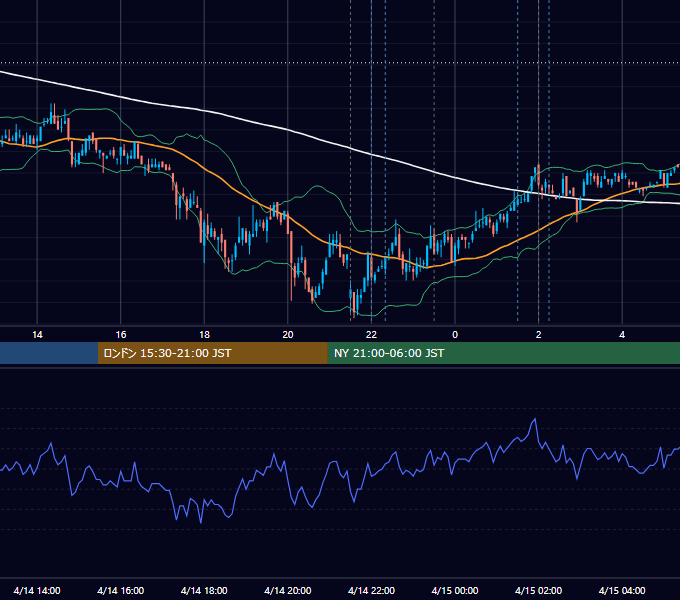
Task: Click the '2' hour label on the price chart axis
Action: [539, 335]
